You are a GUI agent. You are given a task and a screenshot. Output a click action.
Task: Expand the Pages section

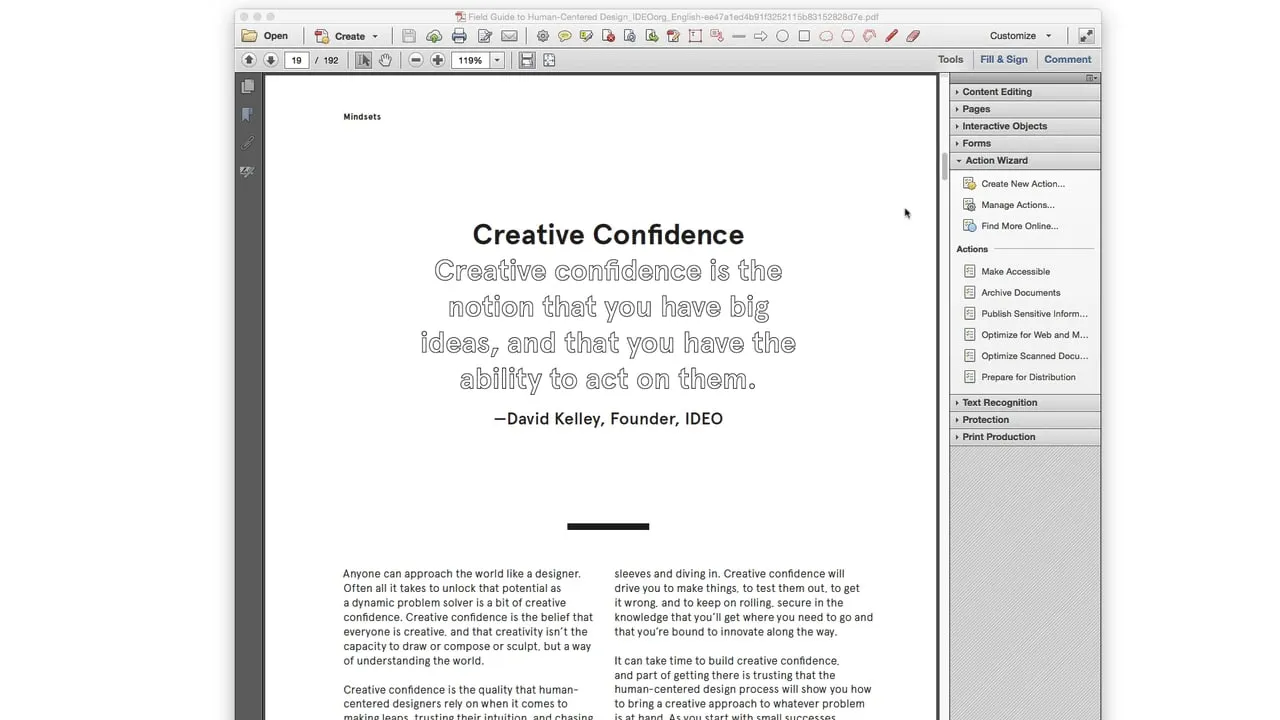coord(1025,109)
